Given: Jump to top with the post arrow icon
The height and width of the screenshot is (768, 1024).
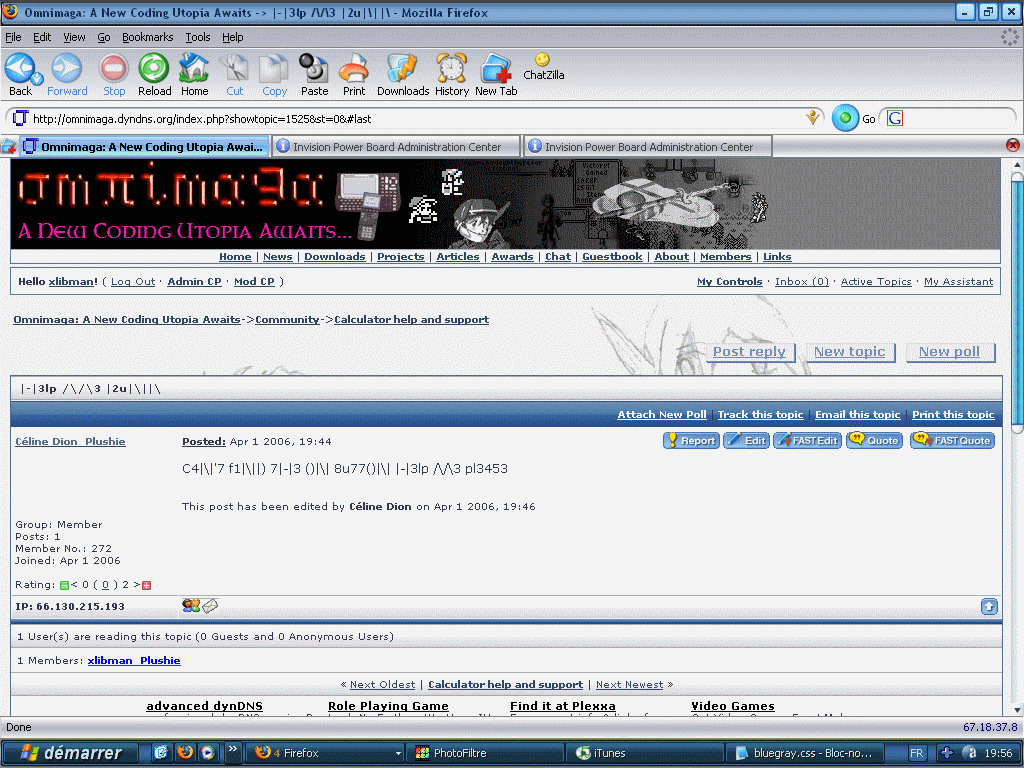Looking at the screenshot, I should click(x=989, y=607).
